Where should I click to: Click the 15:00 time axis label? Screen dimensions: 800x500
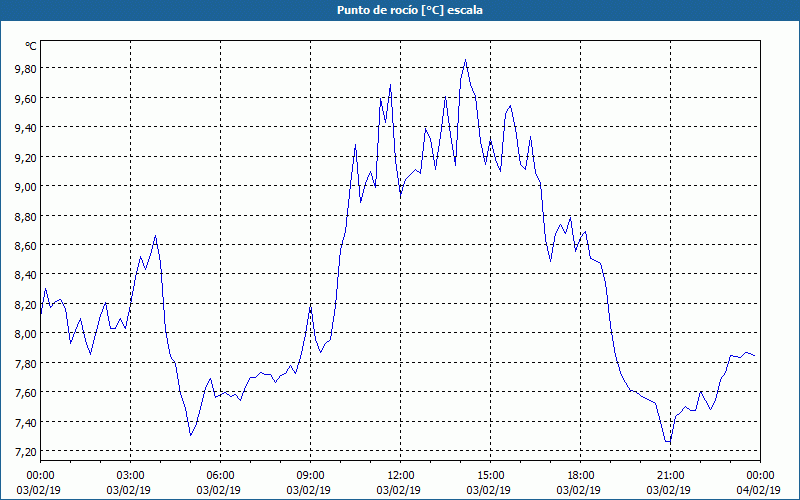point(490,476)
